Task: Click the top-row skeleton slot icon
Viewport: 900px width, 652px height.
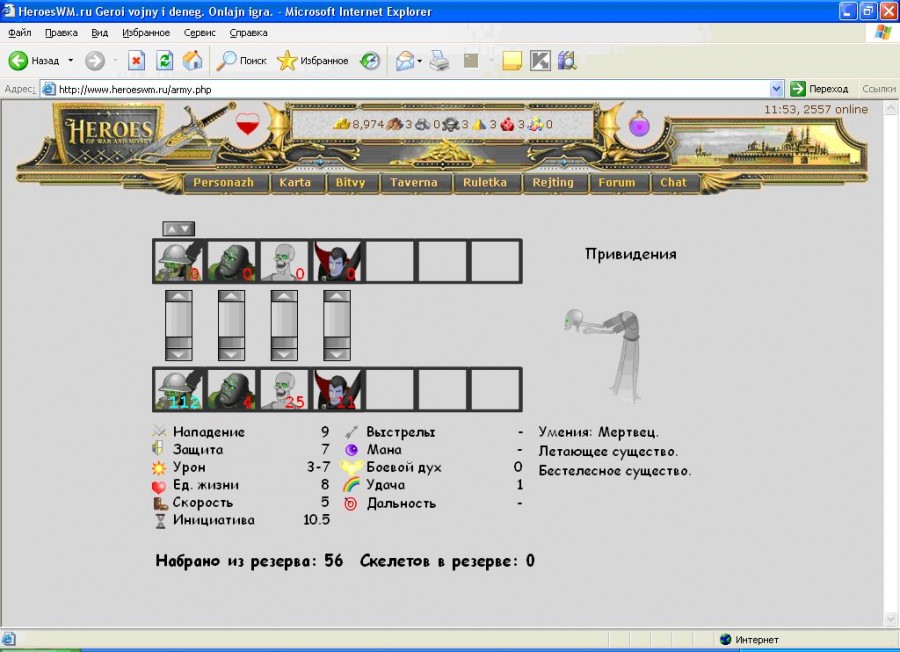Action: [x=179, y=261]
